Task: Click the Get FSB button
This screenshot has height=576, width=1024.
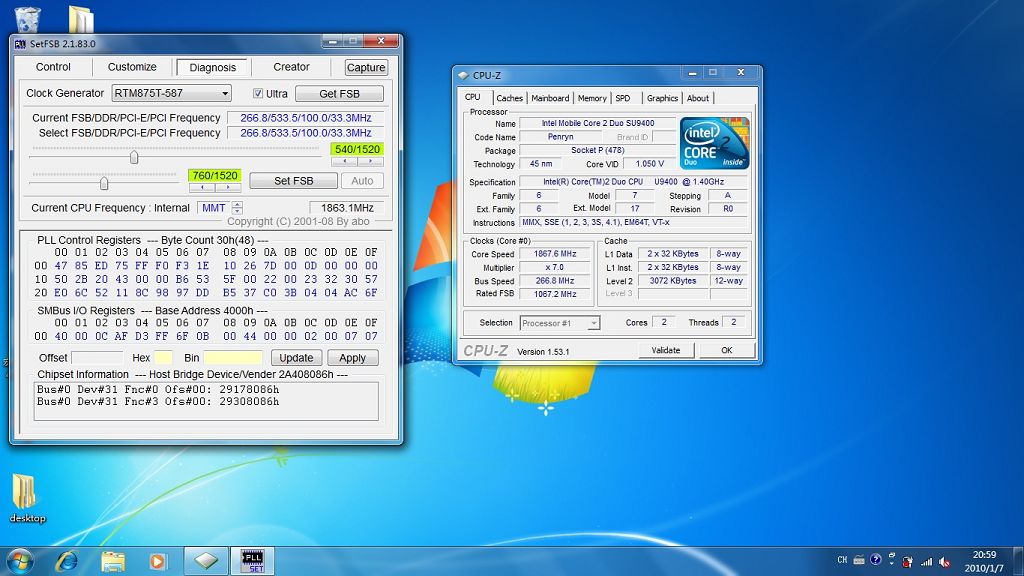Action: [x=340, y=93]
